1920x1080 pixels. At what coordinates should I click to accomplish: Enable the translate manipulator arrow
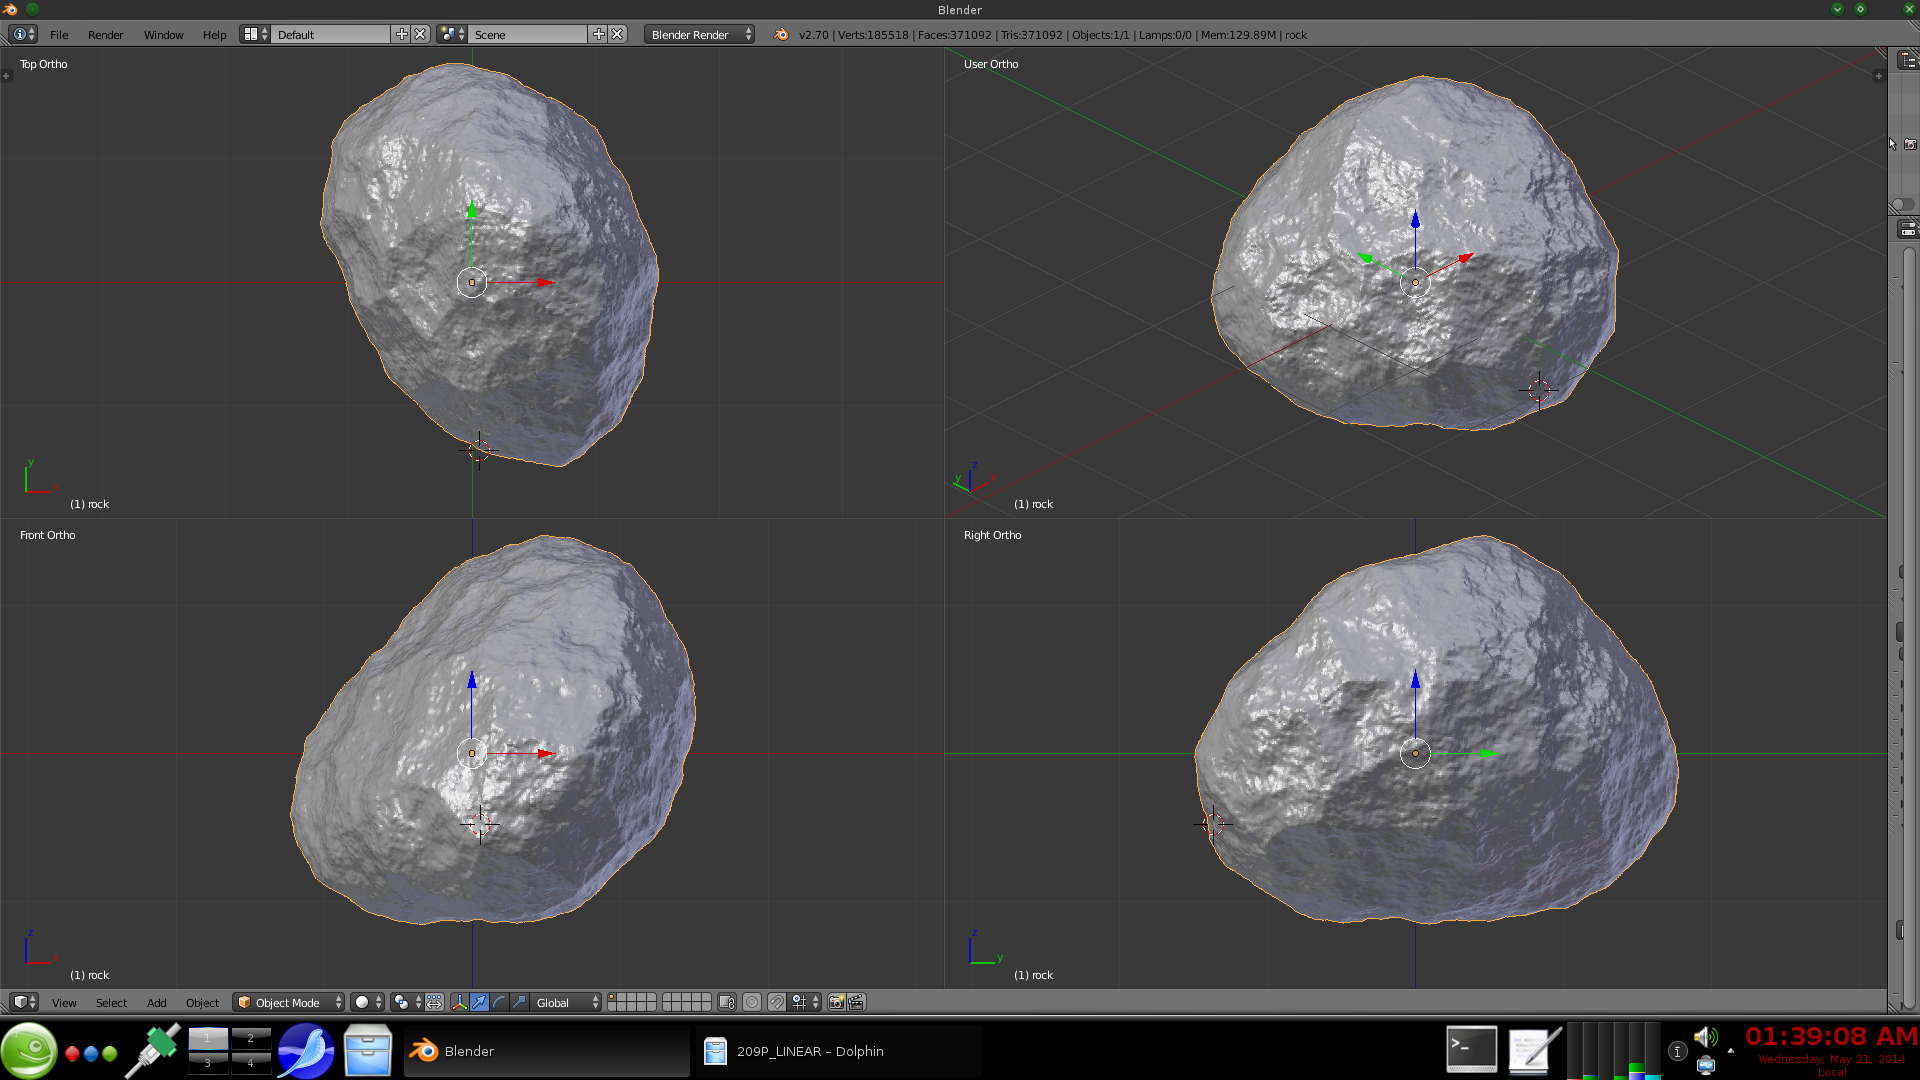click(479, 1002)
